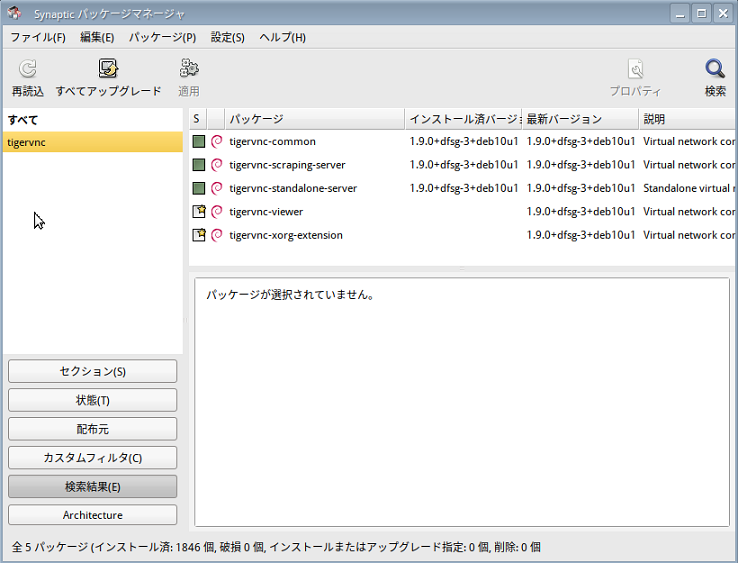
Task: Click the 状態(T) filter button
Action: click(x=93, y=400)
